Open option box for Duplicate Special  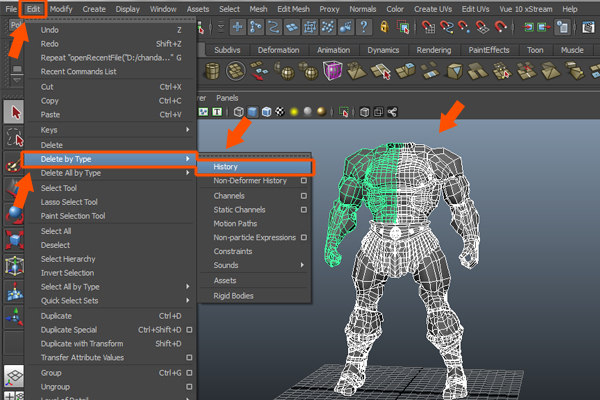point(190,329)
